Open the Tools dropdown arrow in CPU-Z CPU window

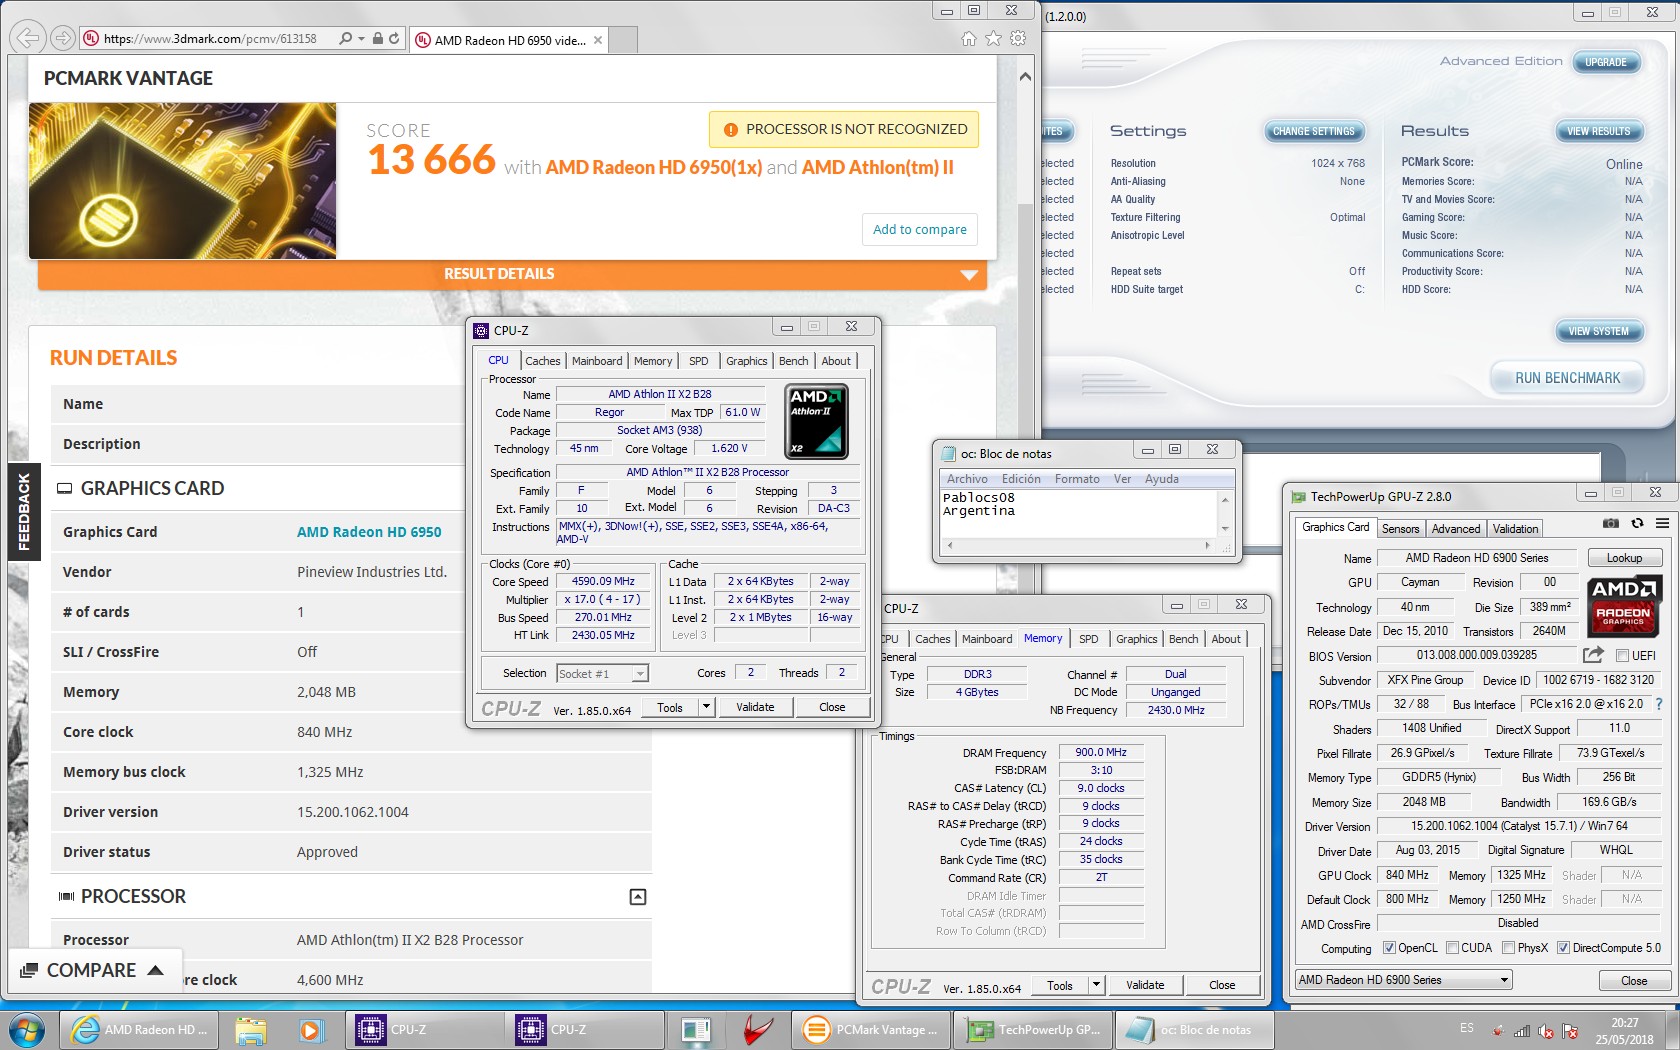pos(706,707)
